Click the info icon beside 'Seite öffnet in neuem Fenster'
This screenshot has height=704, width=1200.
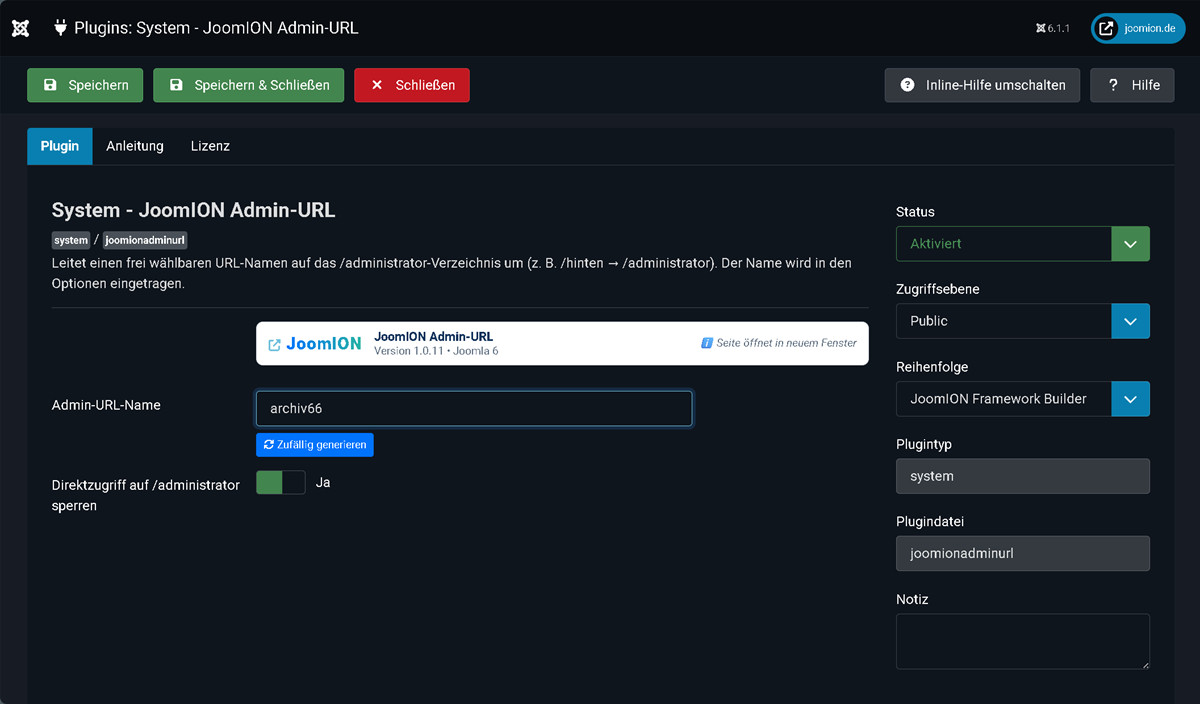(x=707, y=343)
